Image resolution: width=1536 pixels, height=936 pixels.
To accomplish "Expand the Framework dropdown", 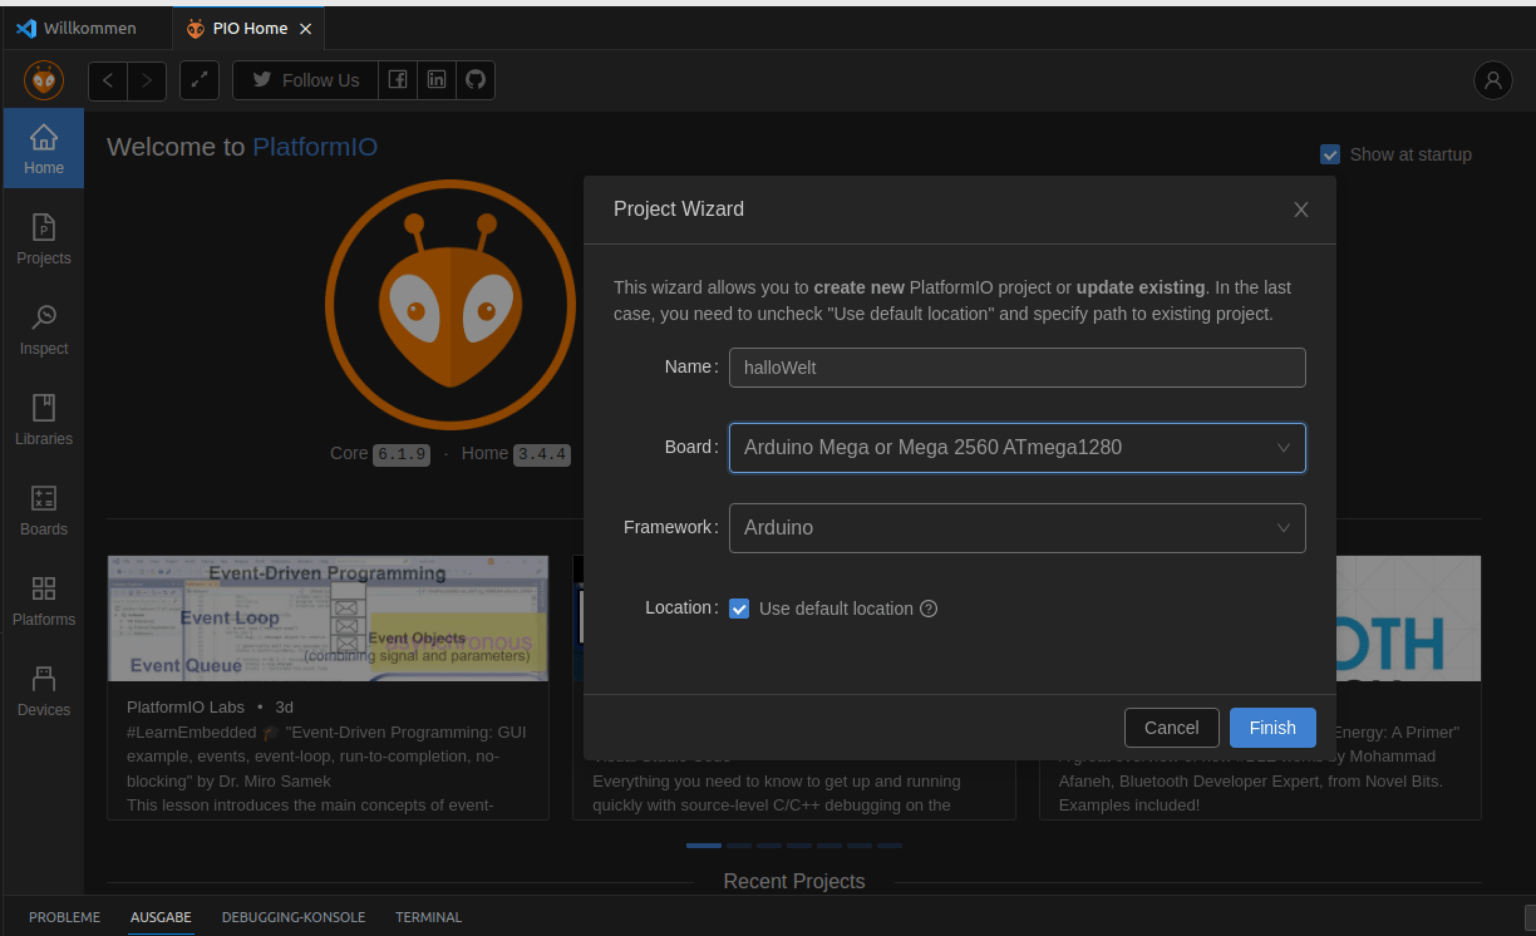I will coord(1016,528).
